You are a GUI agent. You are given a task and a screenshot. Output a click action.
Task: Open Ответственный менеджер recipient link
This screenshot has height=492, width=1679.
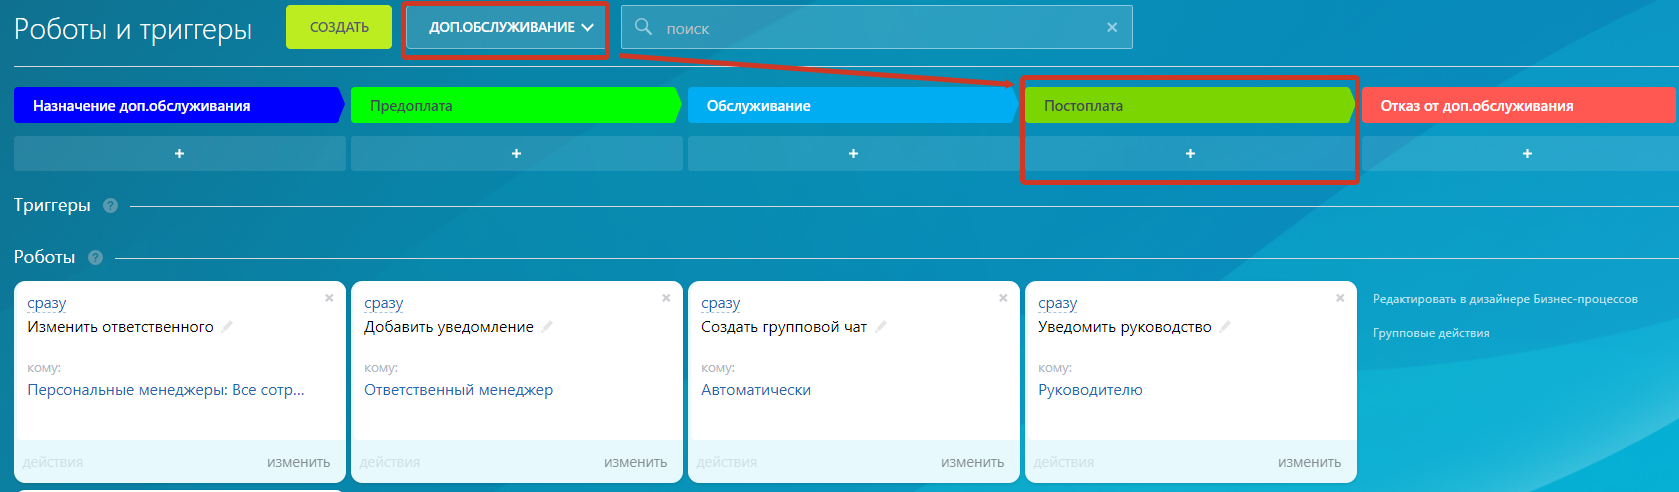point(458,390)
